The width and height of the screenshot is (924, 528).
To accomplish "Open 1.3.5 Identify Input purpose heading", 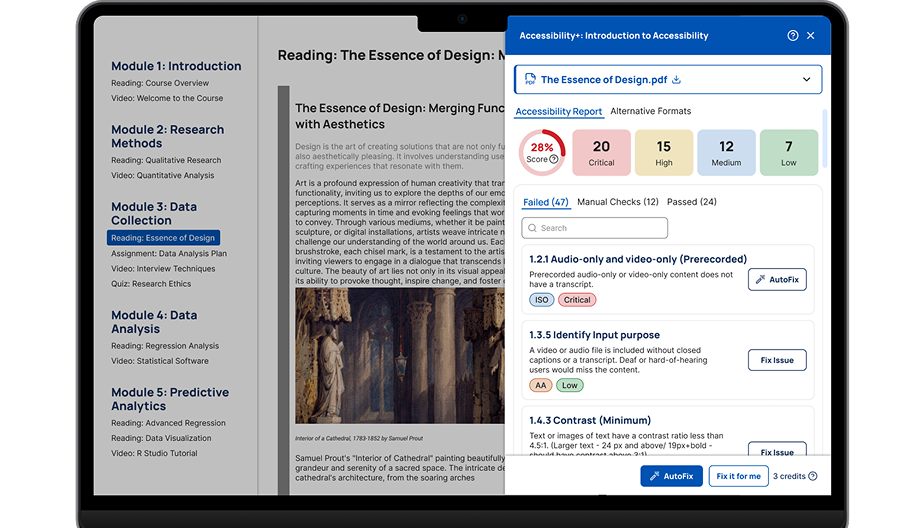I will 594,335.
